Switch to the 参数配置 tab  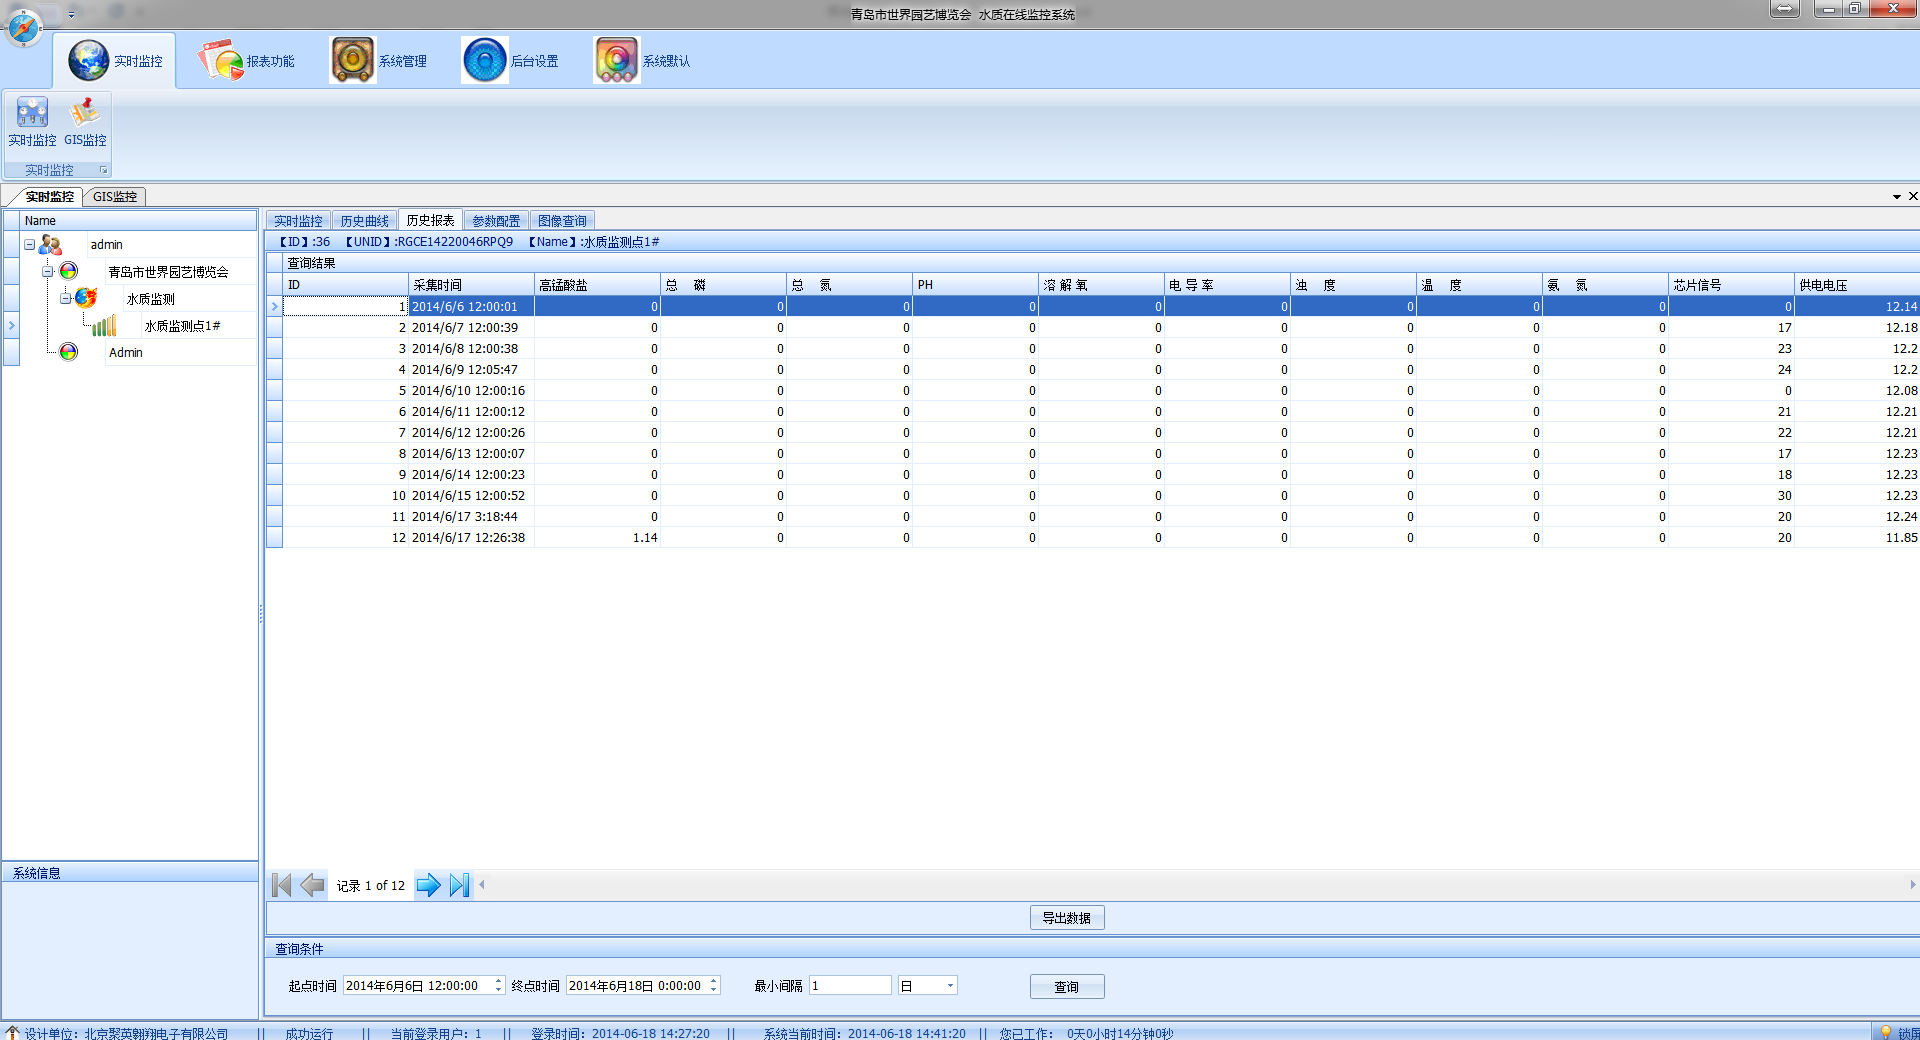tap(496, 221)
